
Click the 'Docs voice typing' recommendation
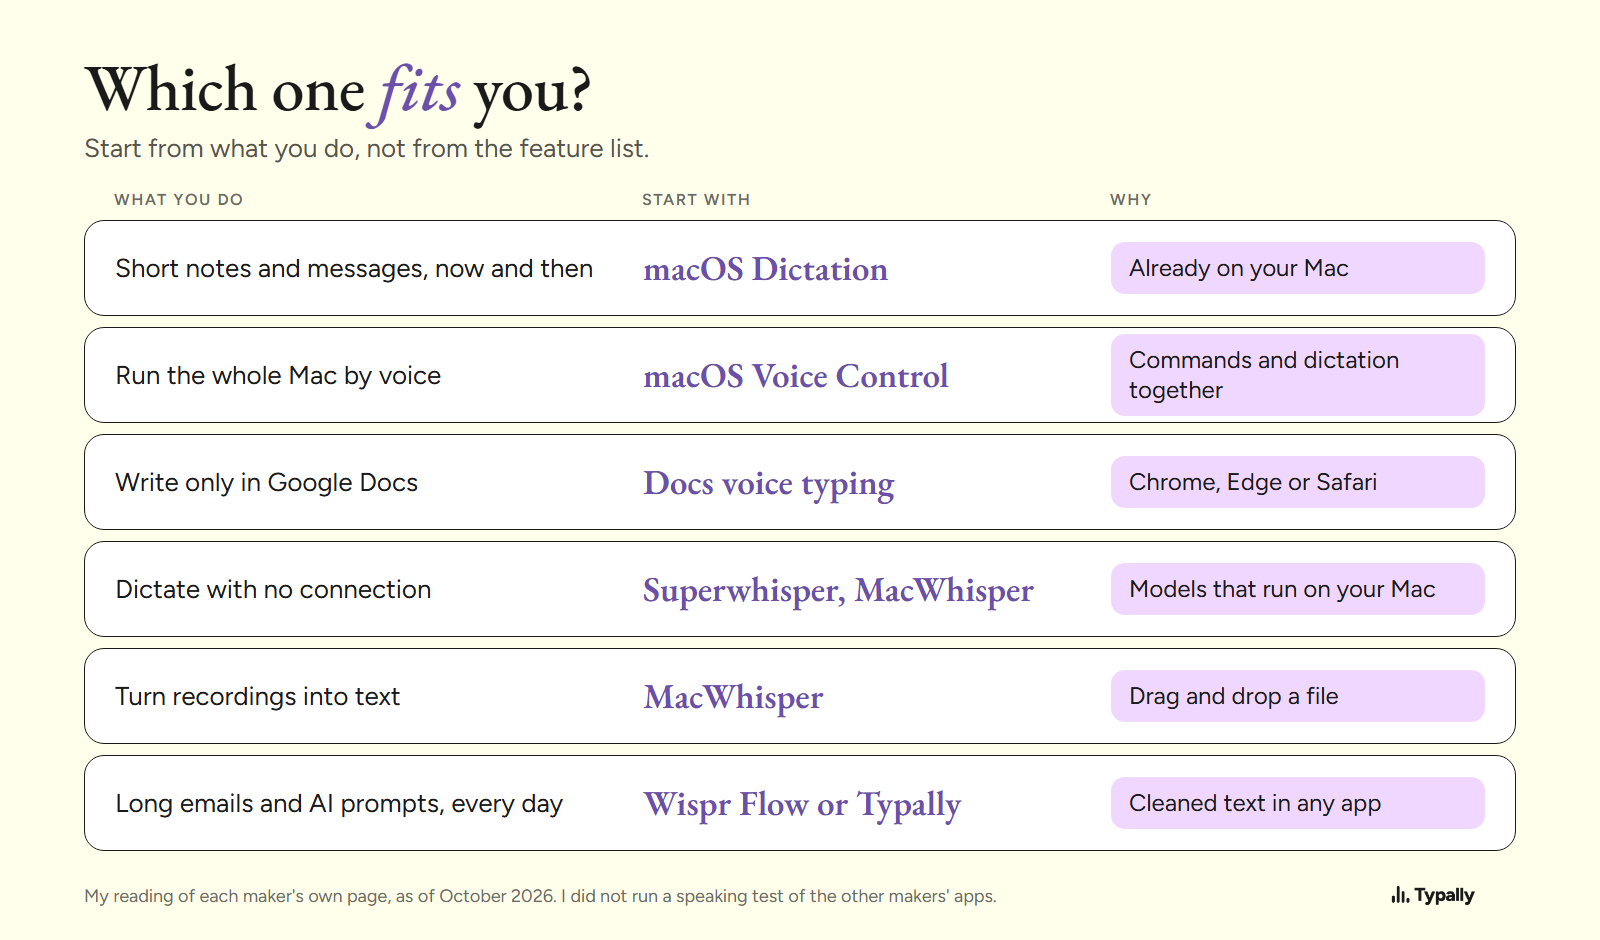(x=769, y=485)
